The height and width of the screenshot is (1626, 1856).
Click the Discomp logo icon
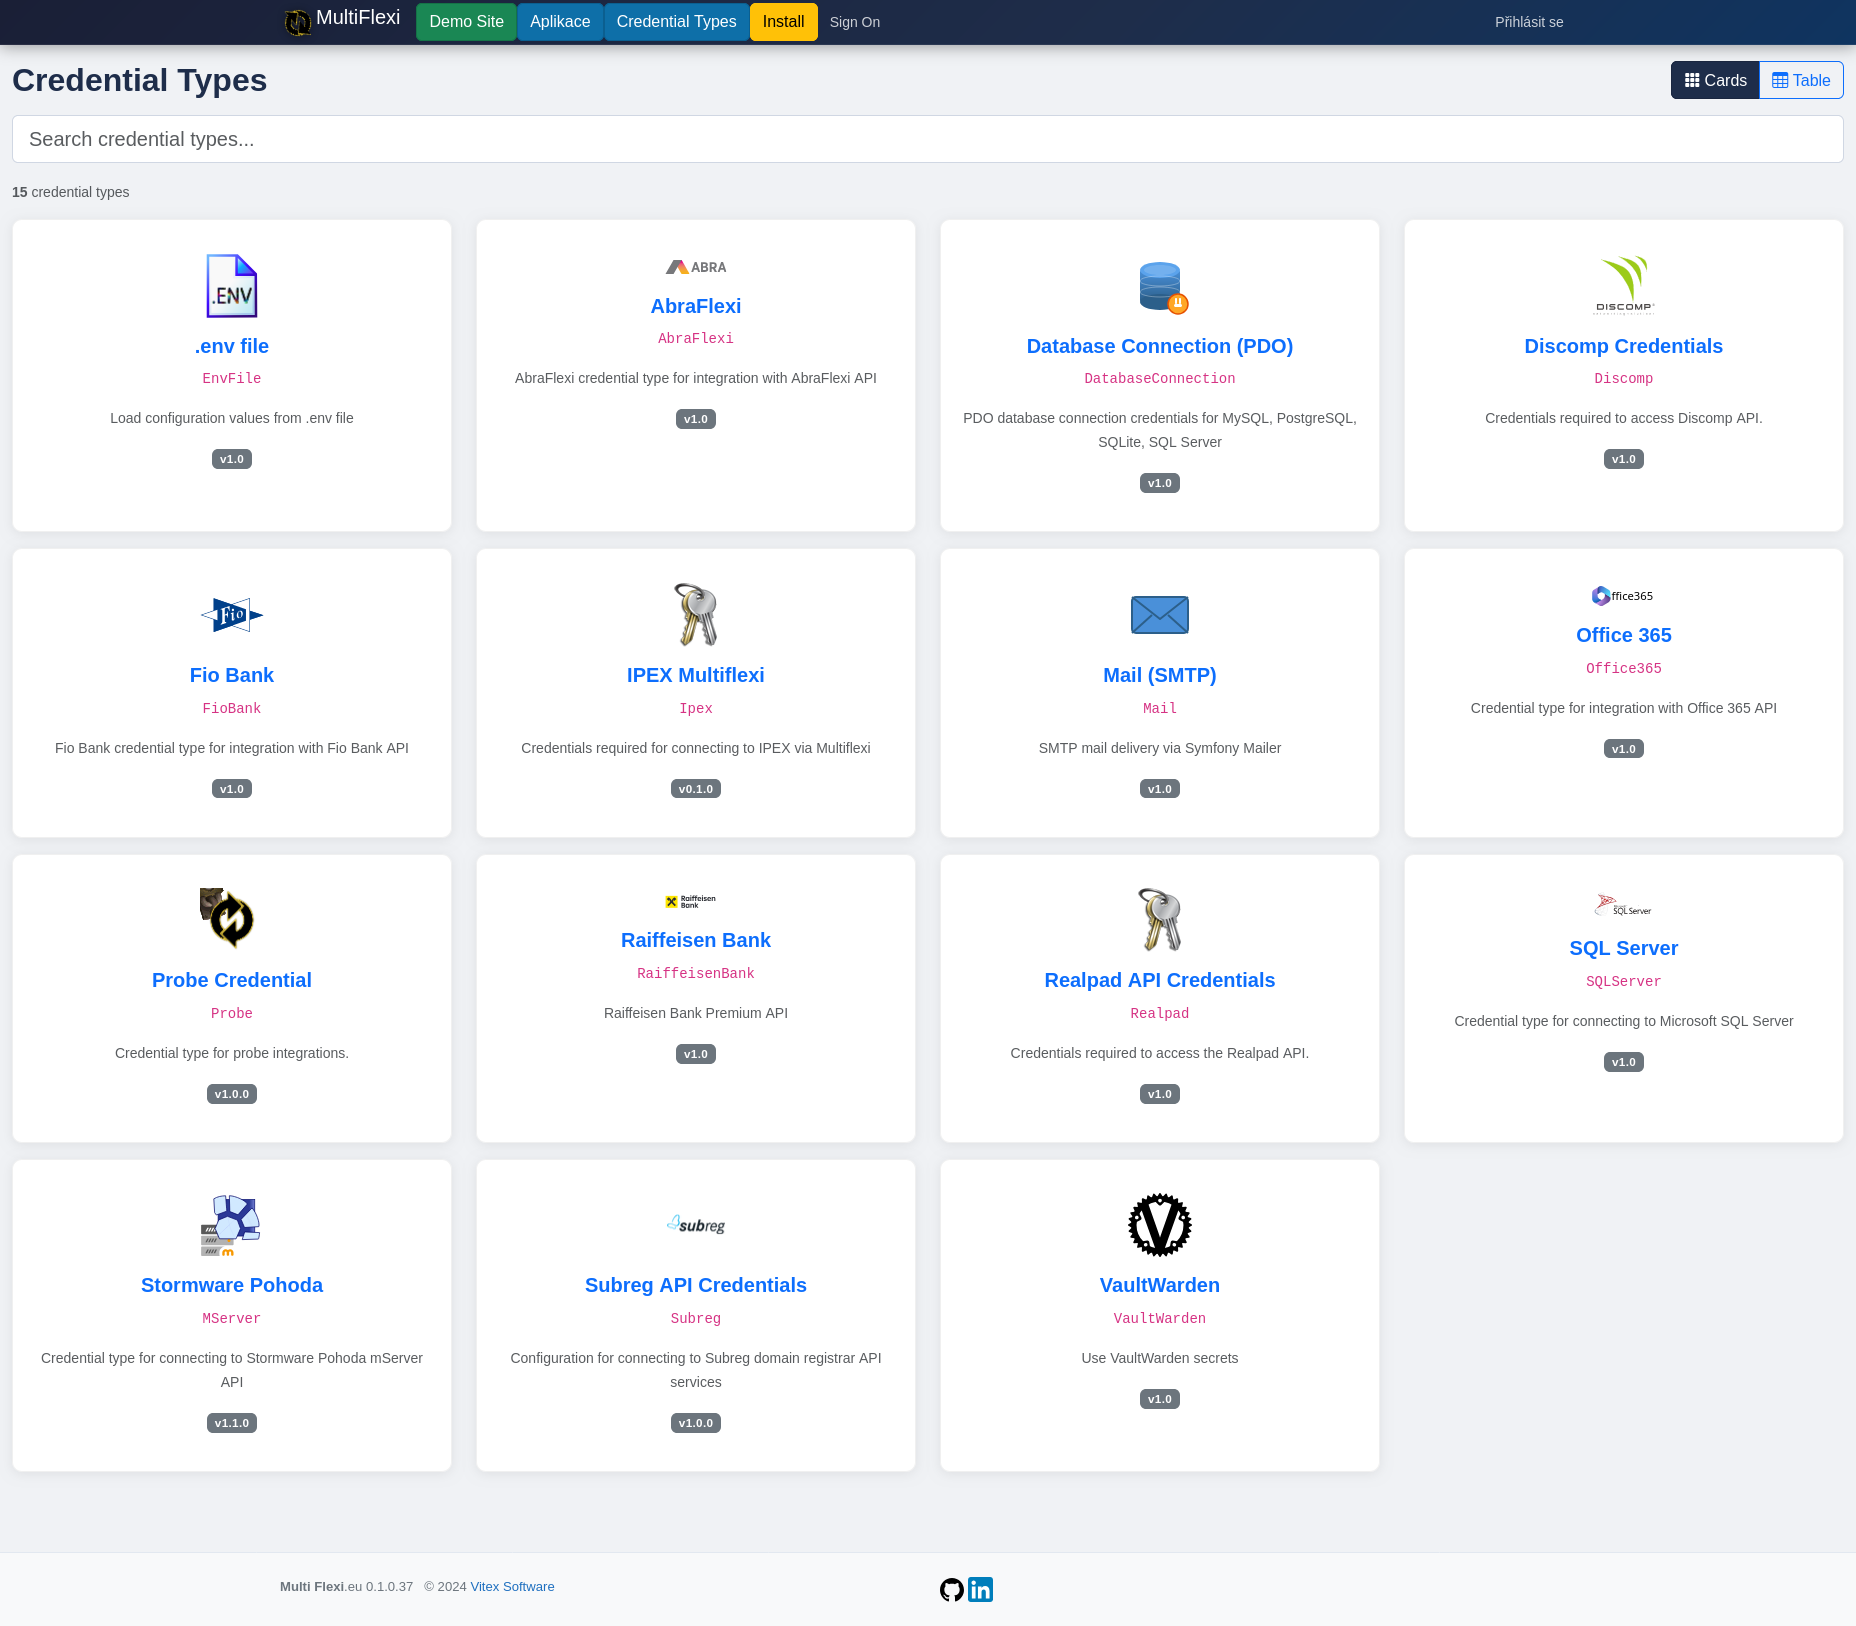(x=1624, y=286)
